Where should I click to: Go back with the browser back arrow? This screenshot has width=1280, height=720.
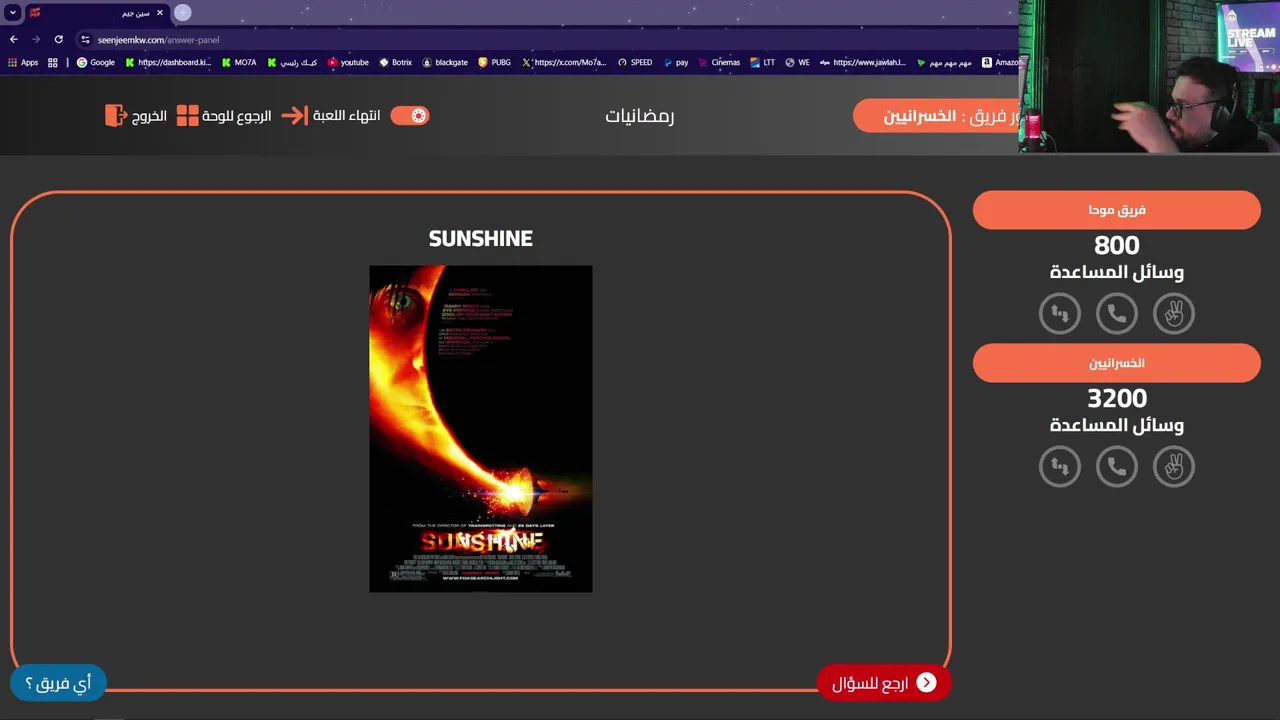click(14, 39)
